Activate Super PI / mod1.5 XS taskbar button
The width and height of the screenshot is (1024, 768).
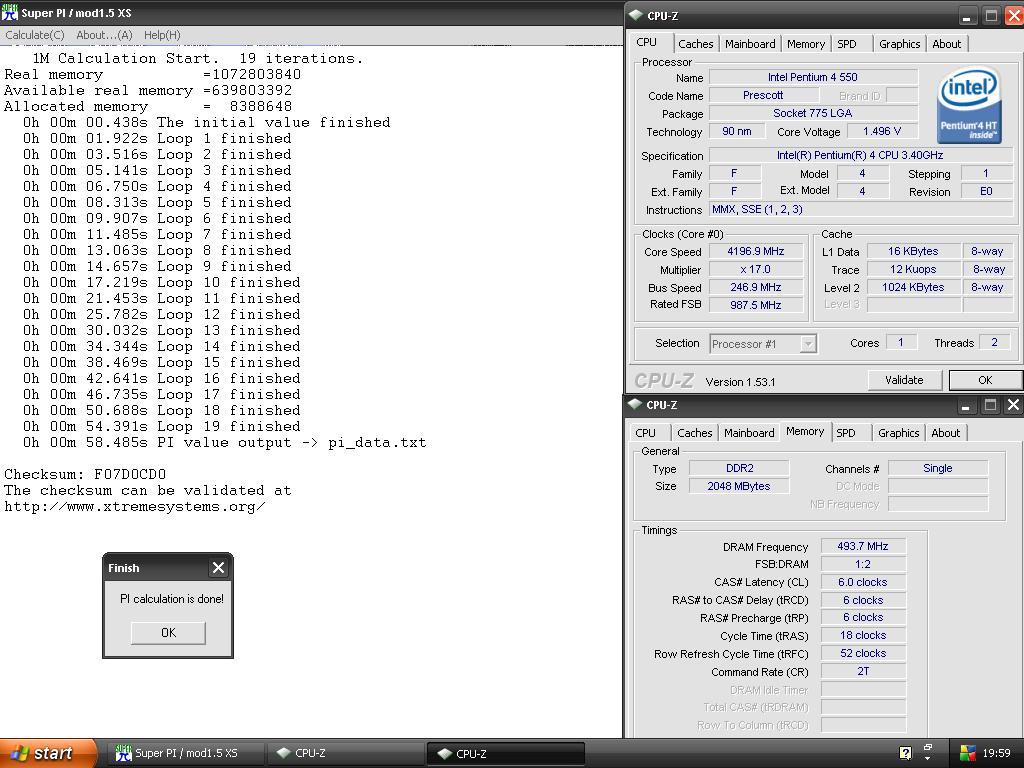[185, 753]
